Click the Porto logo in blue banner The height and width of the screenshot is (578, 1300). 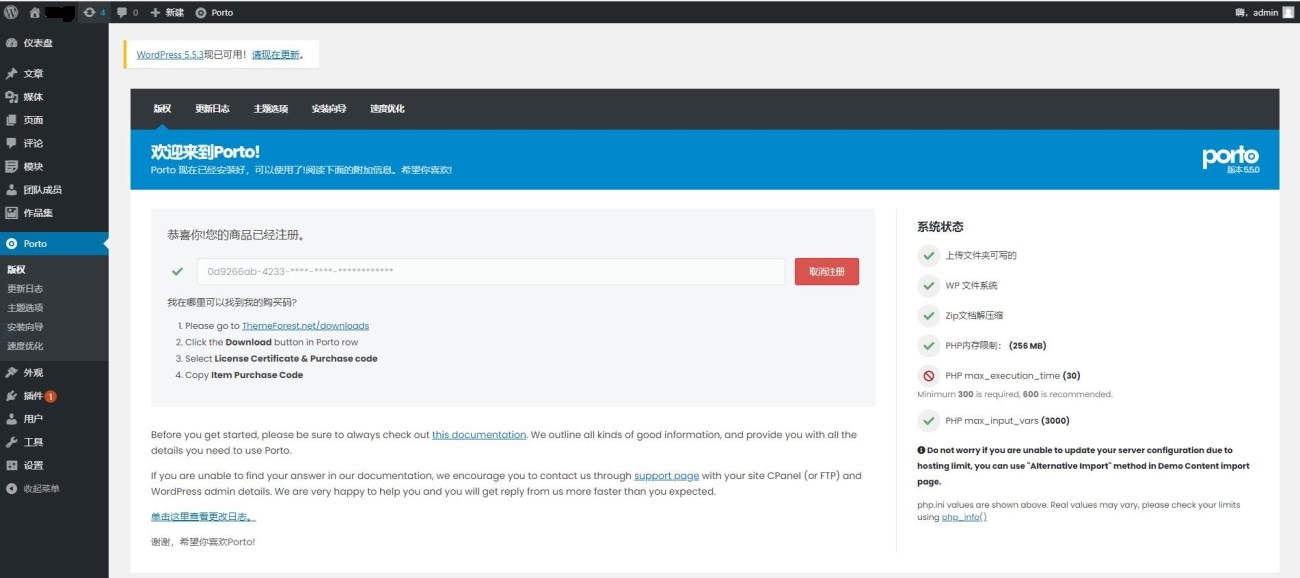(1230, 159)
